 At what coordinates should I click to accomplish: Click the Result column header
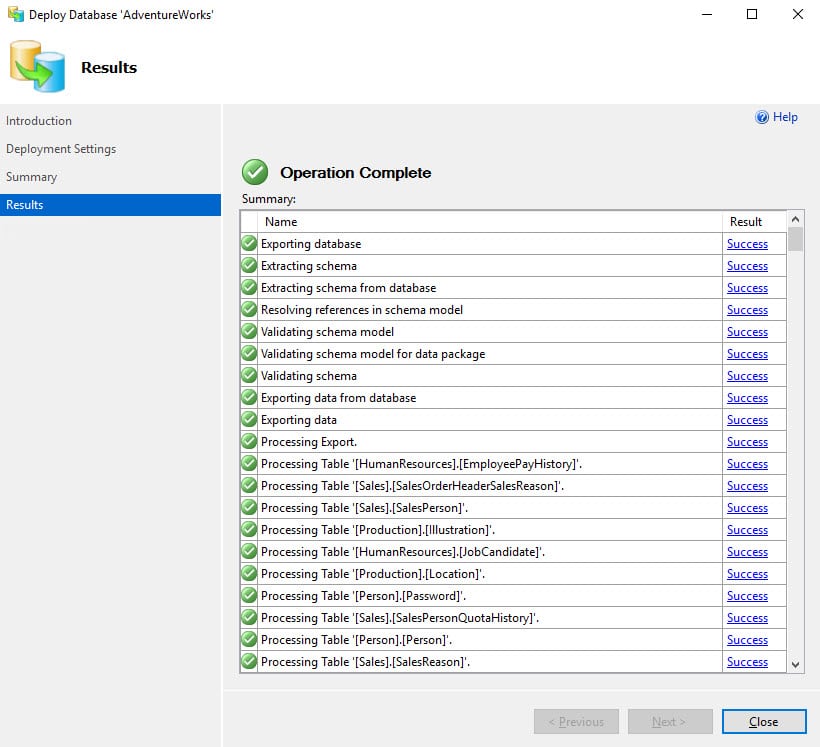(x=755, y=222)
